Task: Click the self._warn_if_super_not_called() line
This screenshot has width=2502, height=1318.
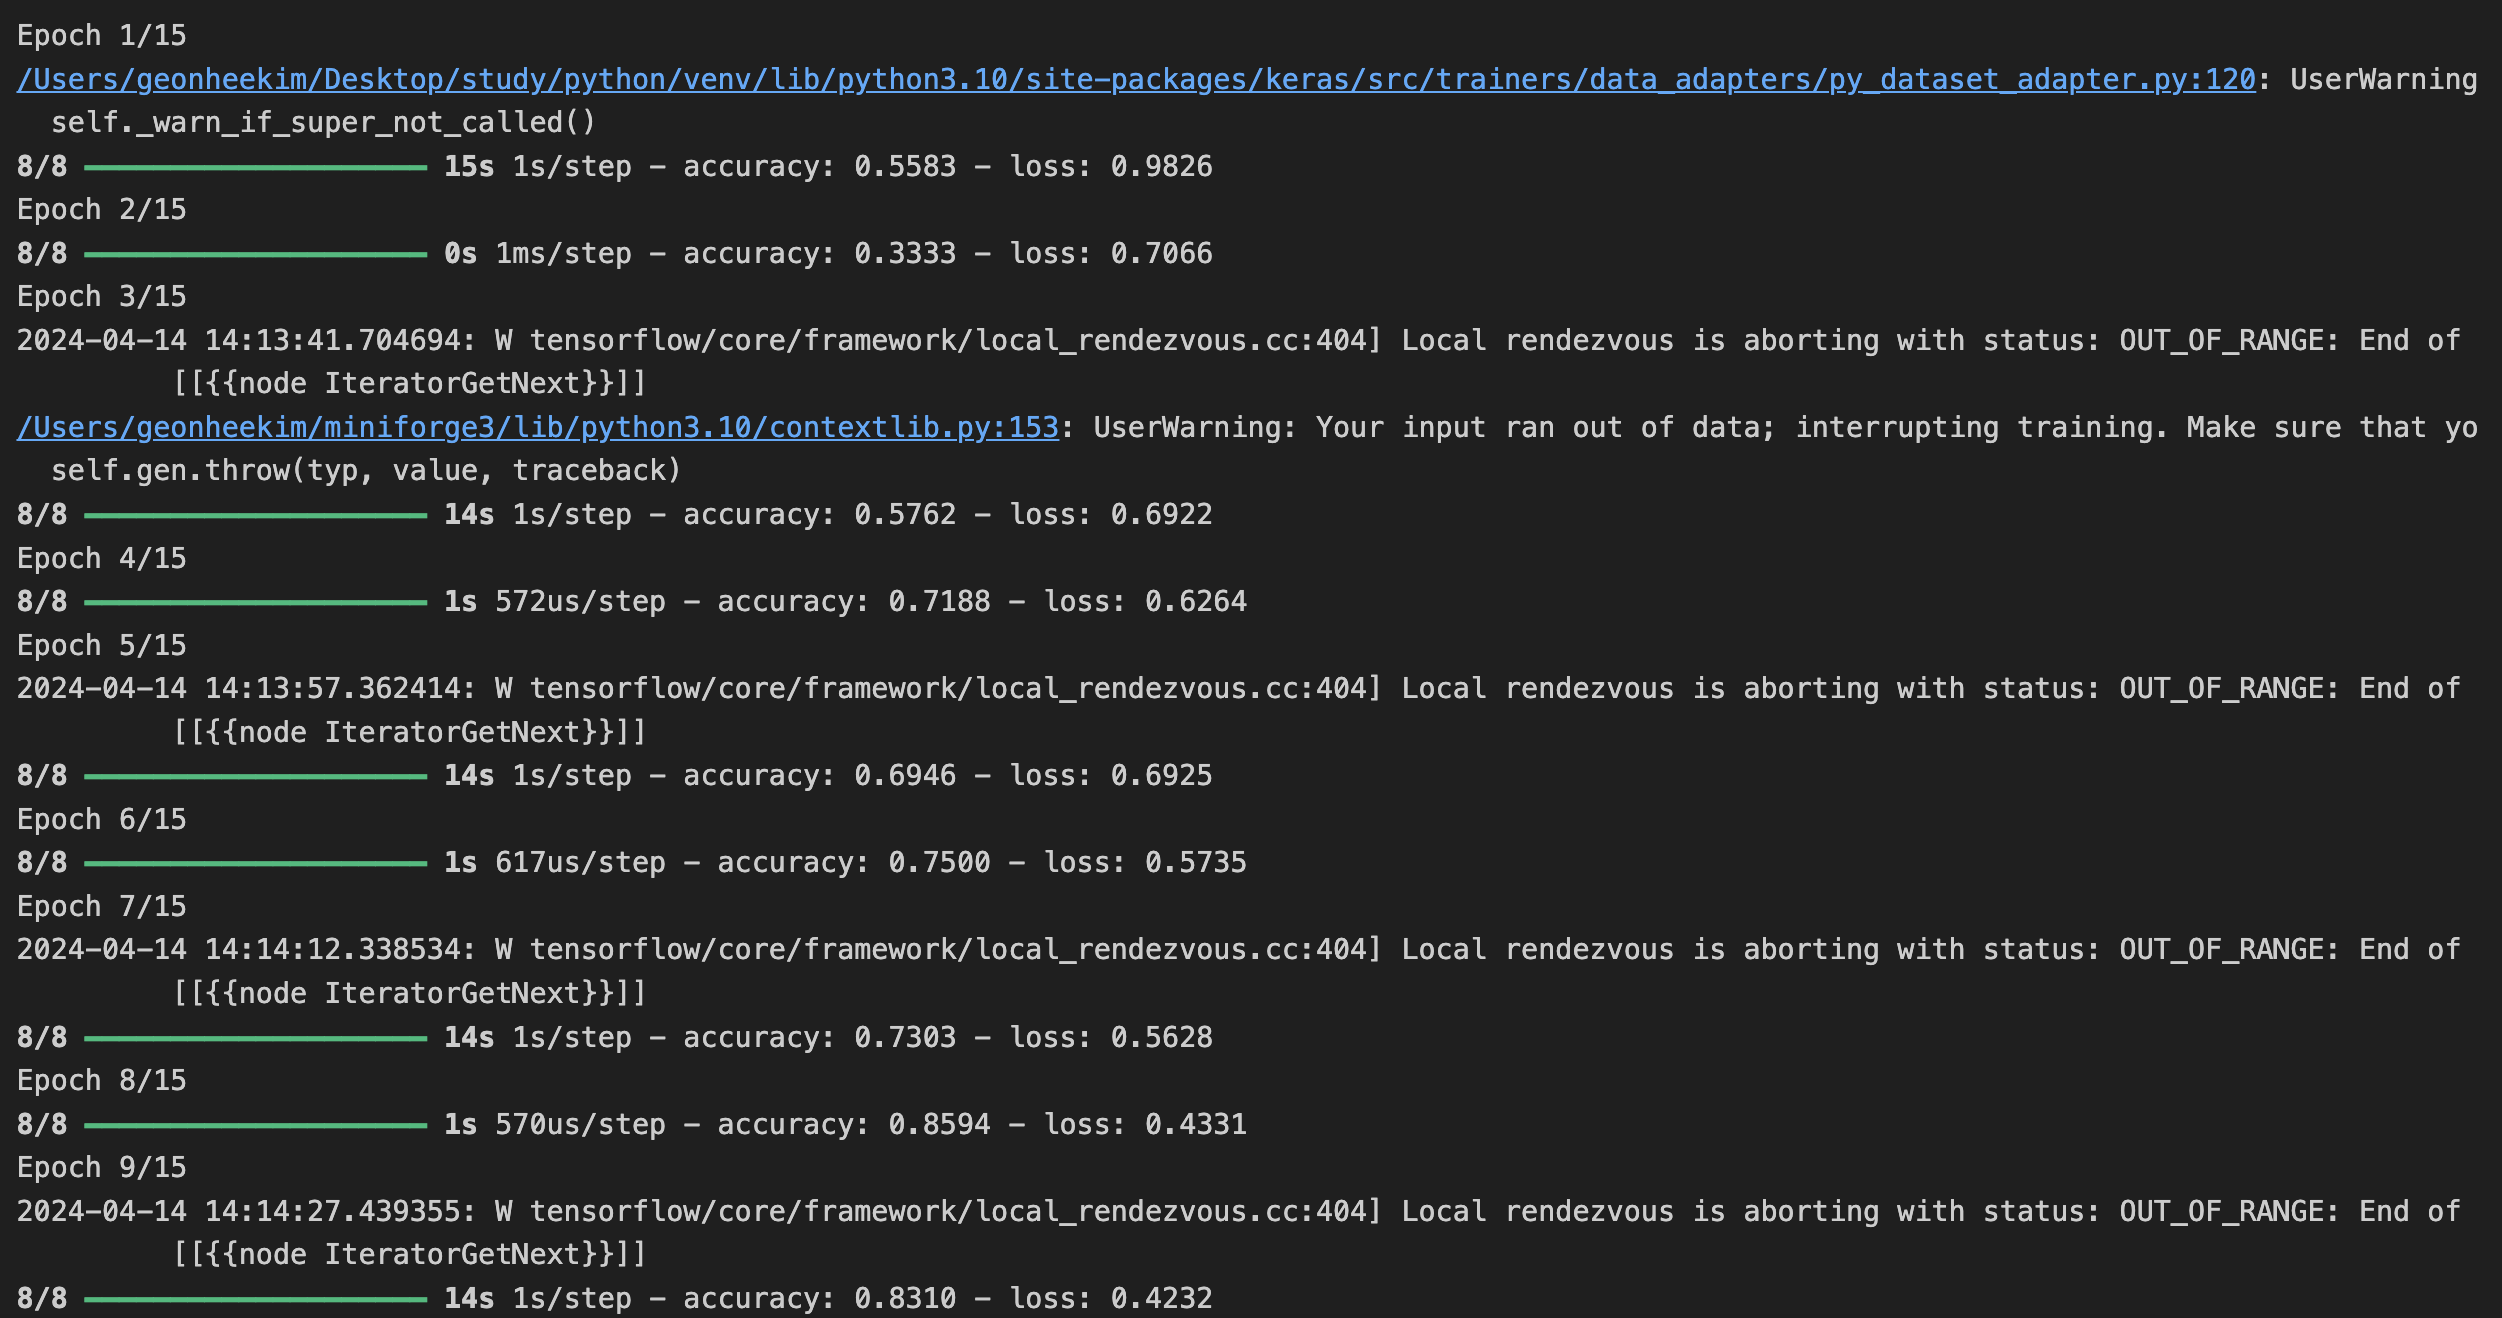Action: pos(323,122)
